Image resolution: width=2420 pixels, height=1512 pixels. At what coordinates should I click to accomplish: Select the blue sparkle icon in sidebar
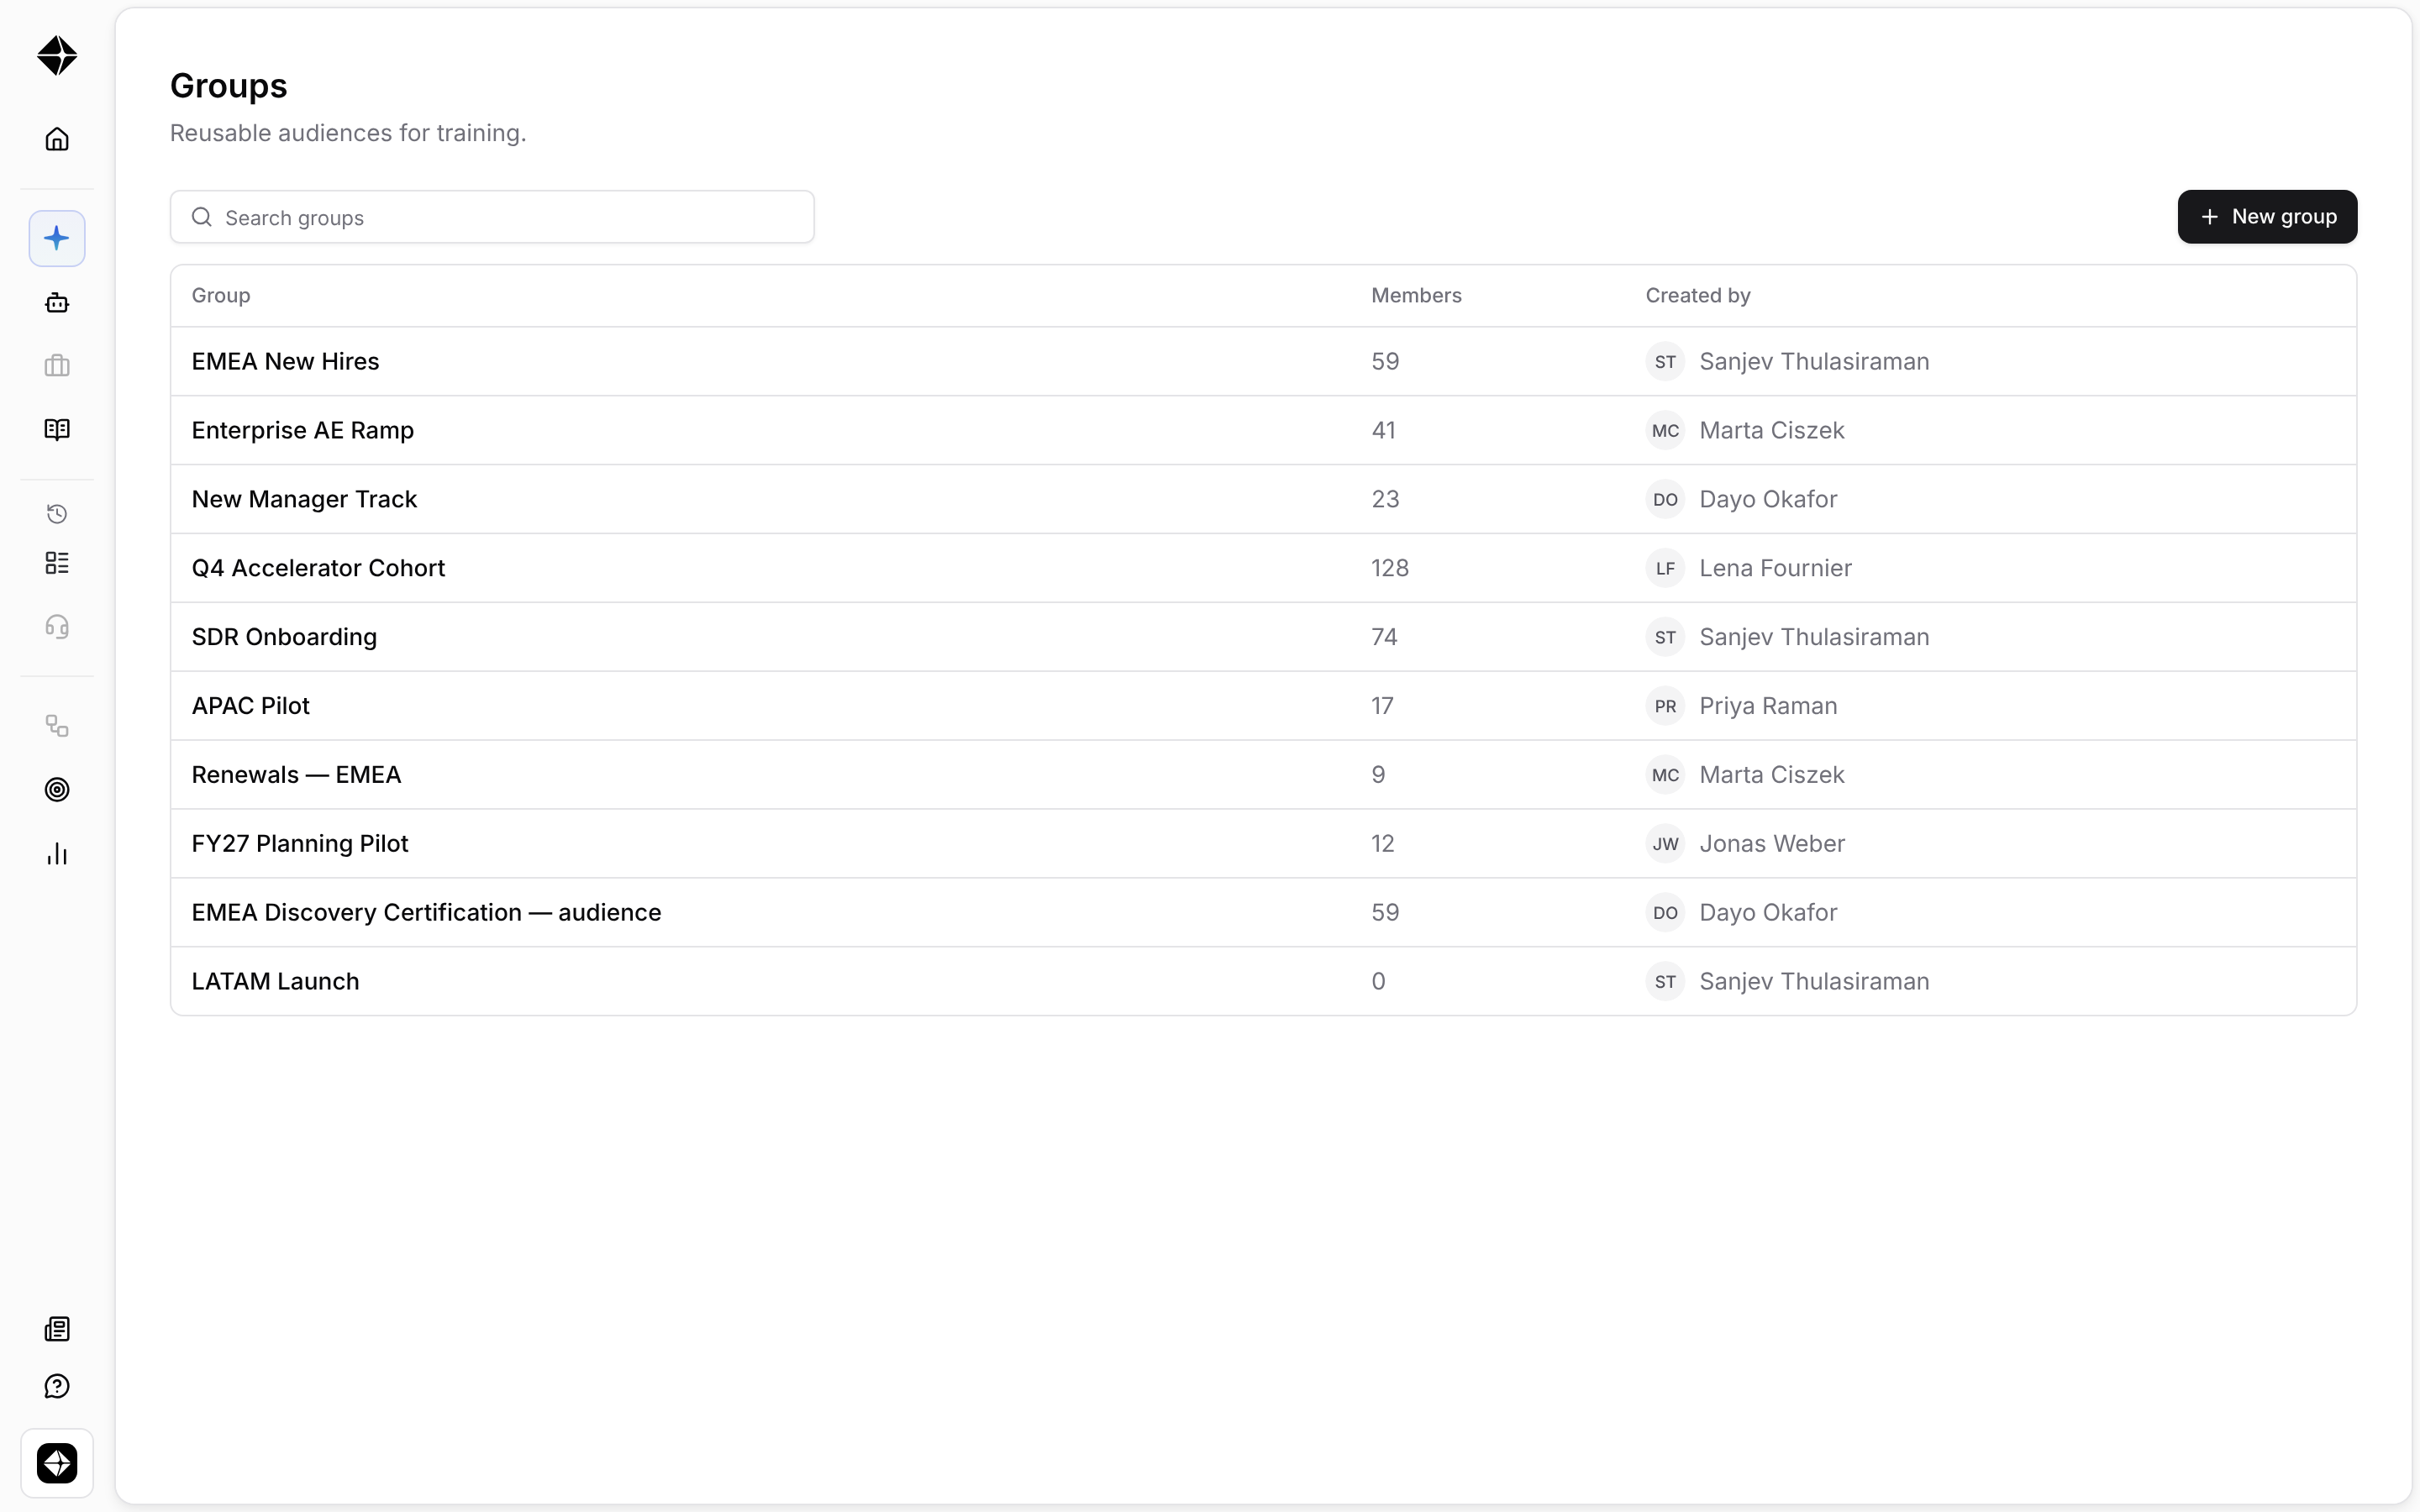point(57,238)
